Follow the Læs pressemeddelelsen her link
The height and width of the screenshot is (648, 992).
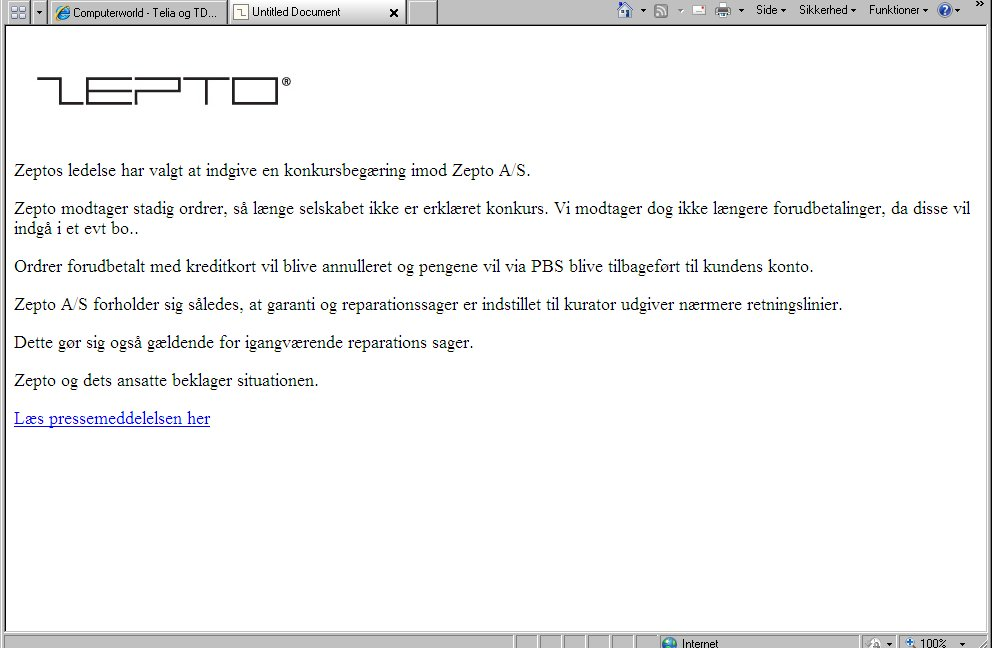(x=112, y=418)
